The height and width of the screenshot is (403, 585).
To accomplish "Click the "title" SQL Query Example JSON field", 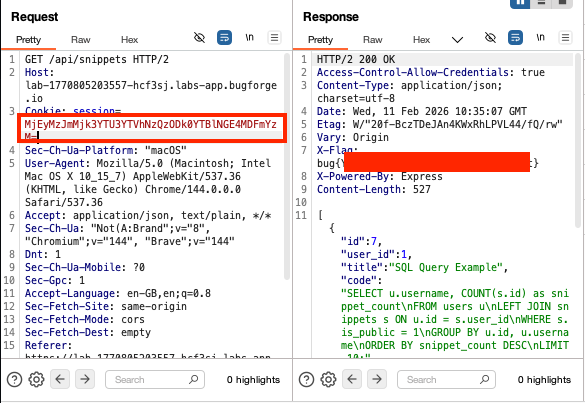I will [x=425, y=267].
